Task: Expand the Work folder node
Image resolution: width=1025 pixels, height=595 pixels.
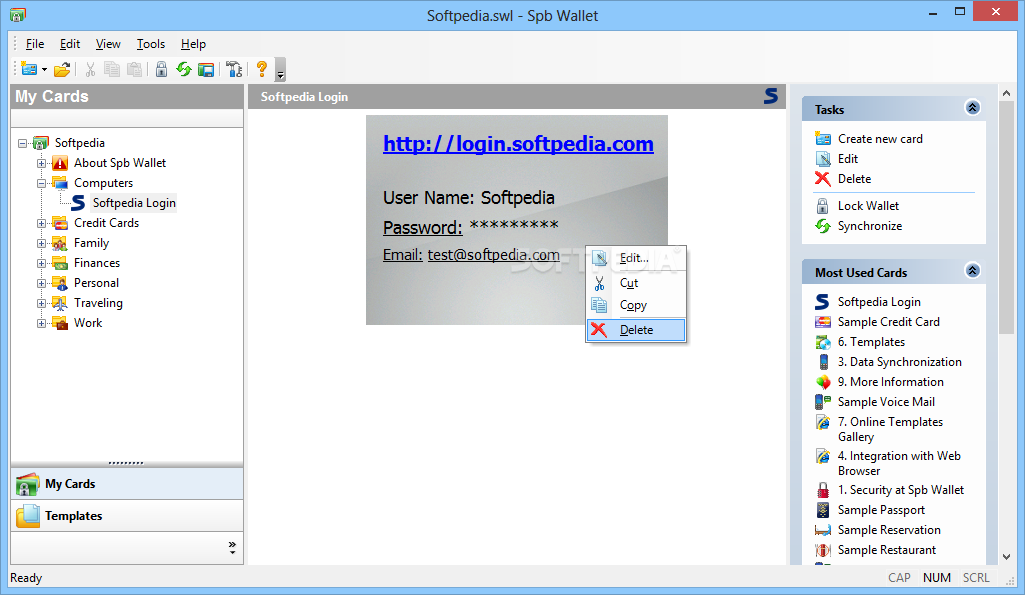Action: [41, 324]
